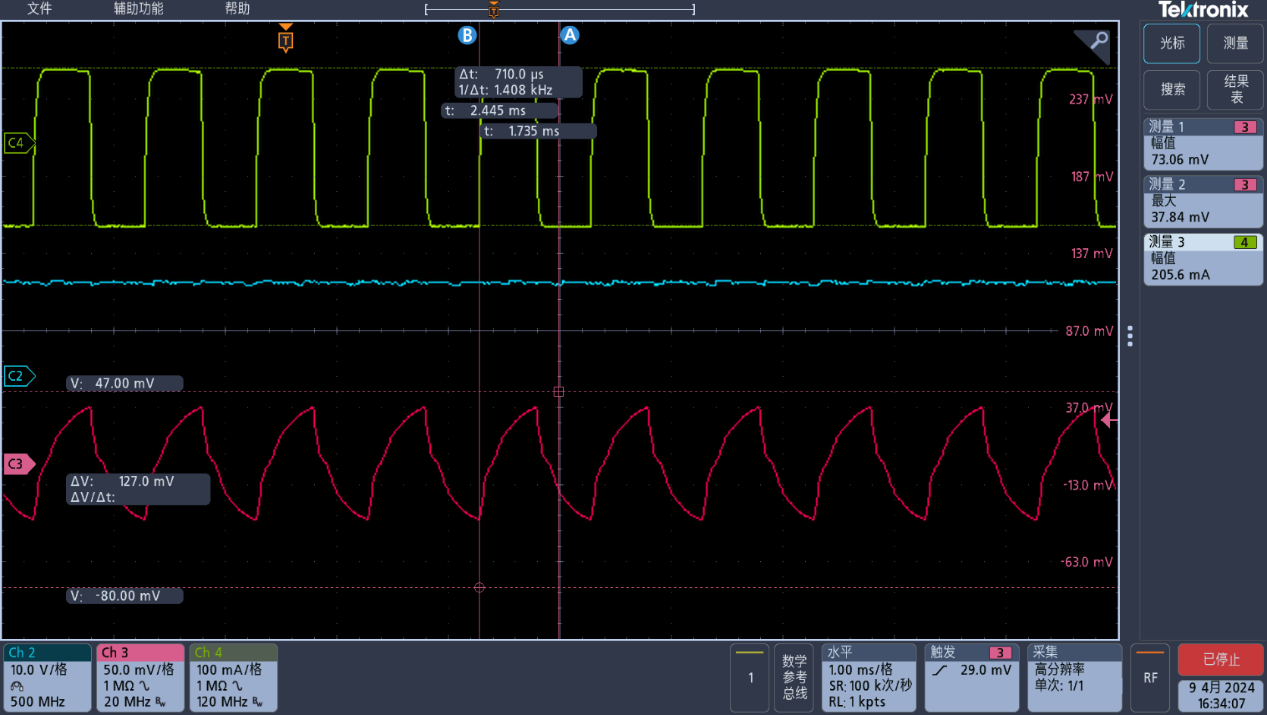The image size is (1267, 715).
Task: Select cursor B handle
Action: [467, 35]
